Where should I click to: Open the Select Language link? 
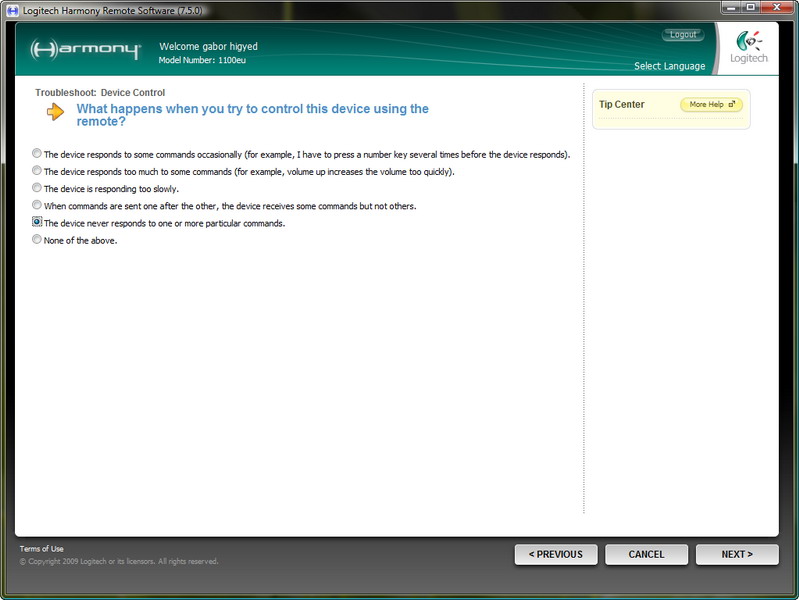tap(669, 66)
